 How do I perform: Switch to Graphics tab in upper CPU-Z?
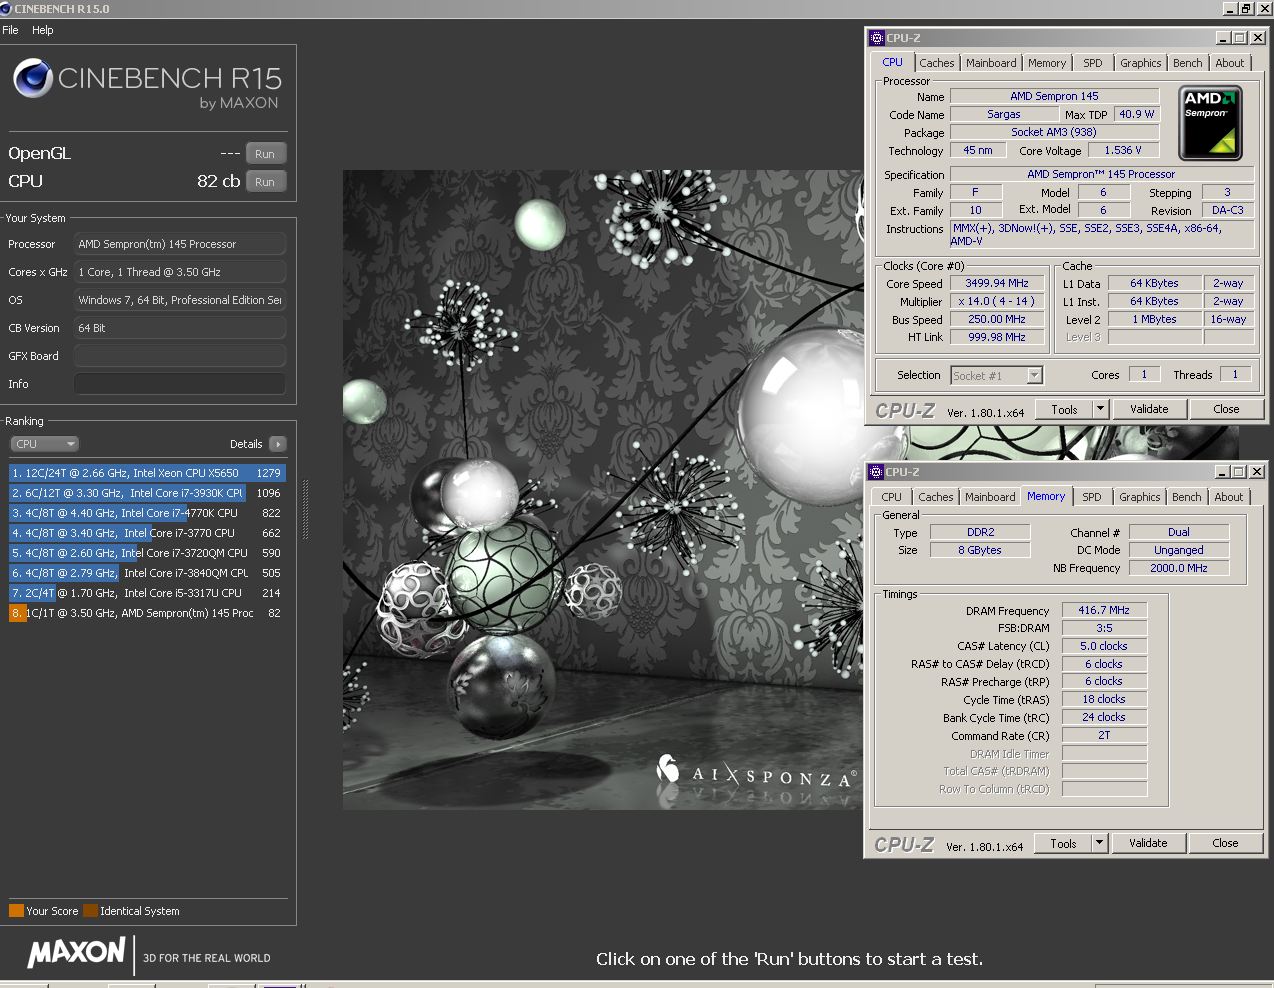pos(1141,63)
